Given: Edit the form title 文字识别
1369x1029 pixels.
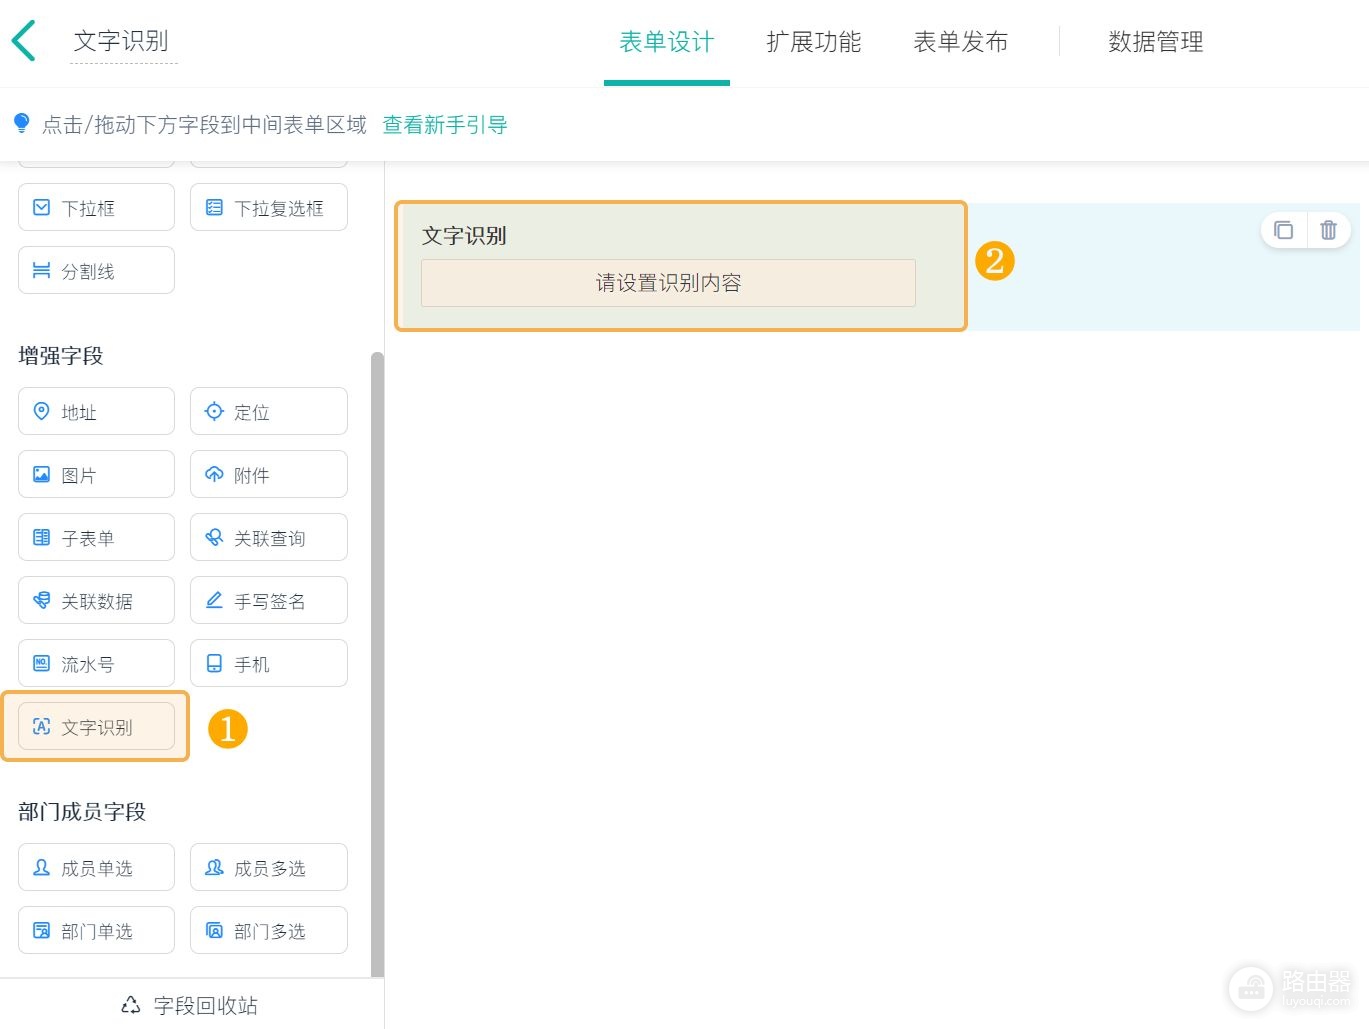Looking at the screenshot, I should coord(121,41).
